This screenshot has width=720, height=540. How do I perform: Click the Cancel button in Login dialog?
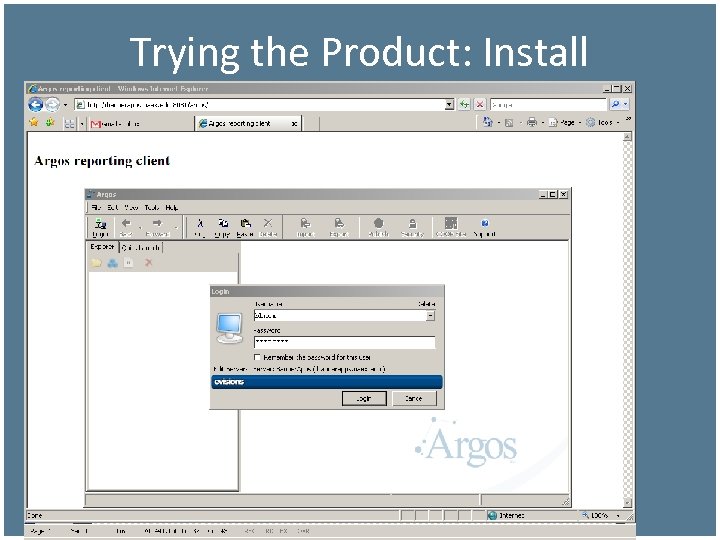414,398
